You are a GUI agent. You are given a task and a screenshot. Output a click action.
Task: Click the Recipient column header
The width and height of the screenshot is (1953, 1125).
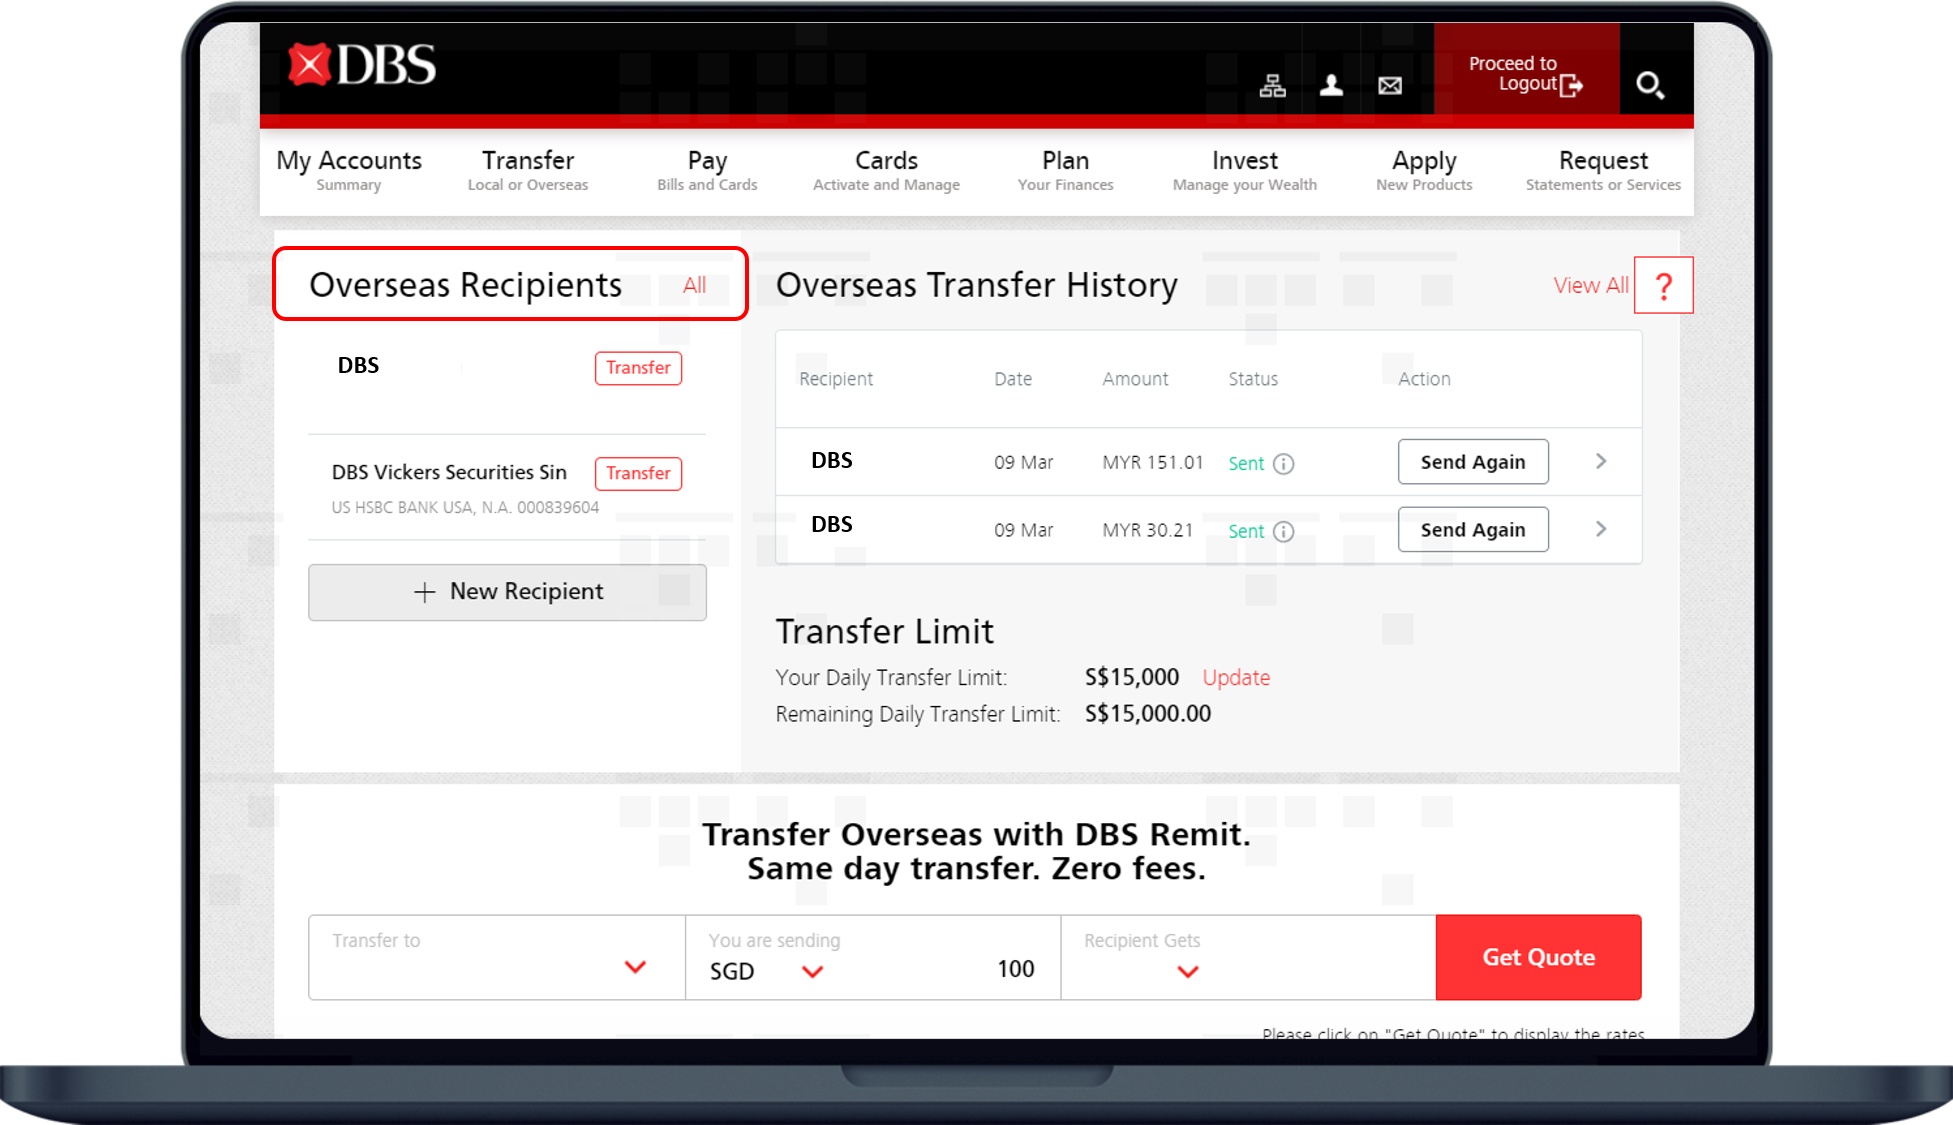836,379
